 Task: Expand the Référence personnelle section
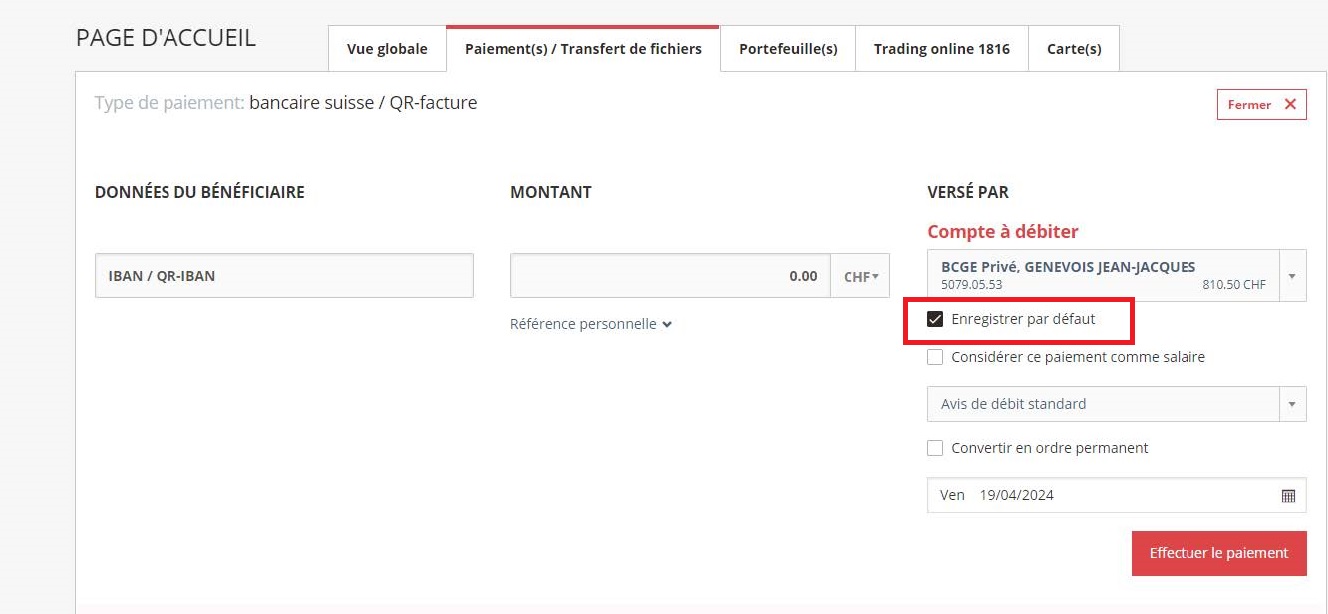[591, 324]
